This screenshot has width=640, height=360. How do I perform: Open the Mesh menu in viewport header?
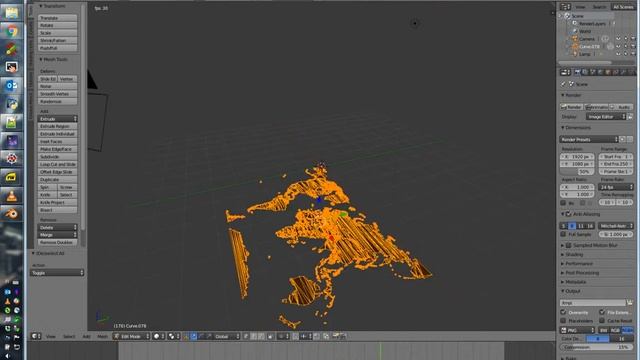pyautogui.click(x=102, y=336)
